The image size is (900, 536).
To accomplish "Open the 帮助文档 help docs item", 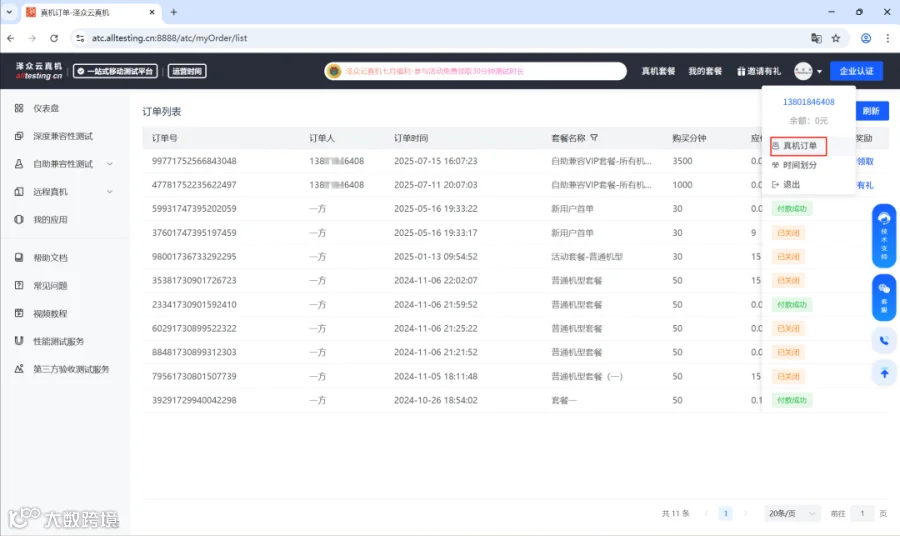I will click(x=50, y=258).
